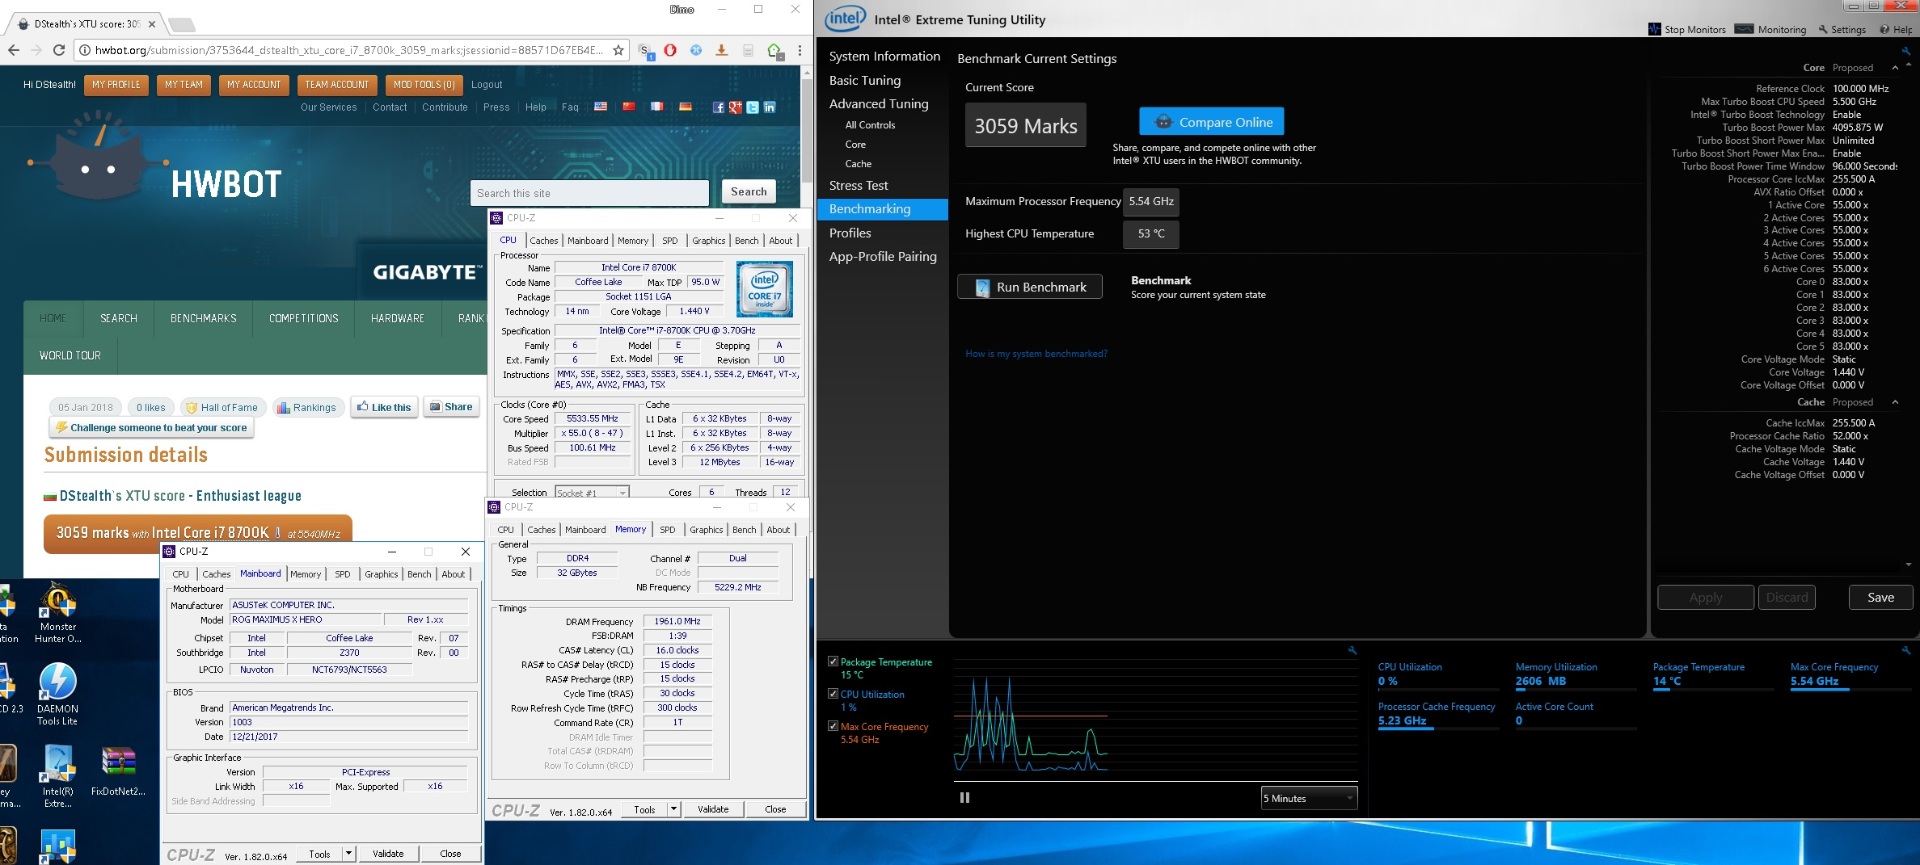Pause the monitoring graph
The height and width of the screenshot is (865, 1920).
coord(965,798)
